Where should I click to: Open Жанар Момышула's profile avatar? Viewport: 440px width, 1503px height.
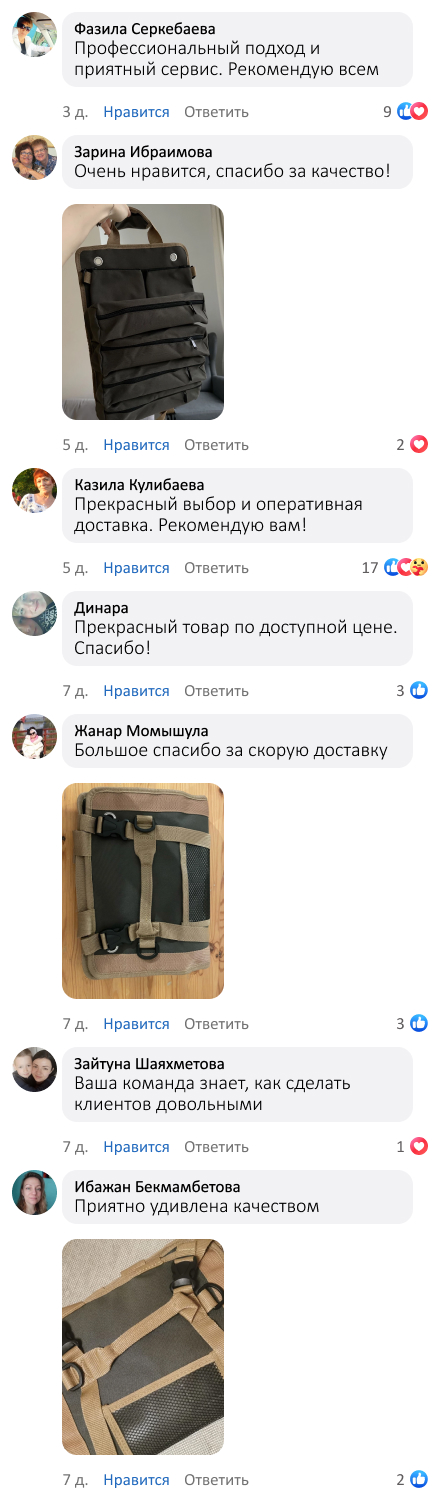click(x=34, y=737)
